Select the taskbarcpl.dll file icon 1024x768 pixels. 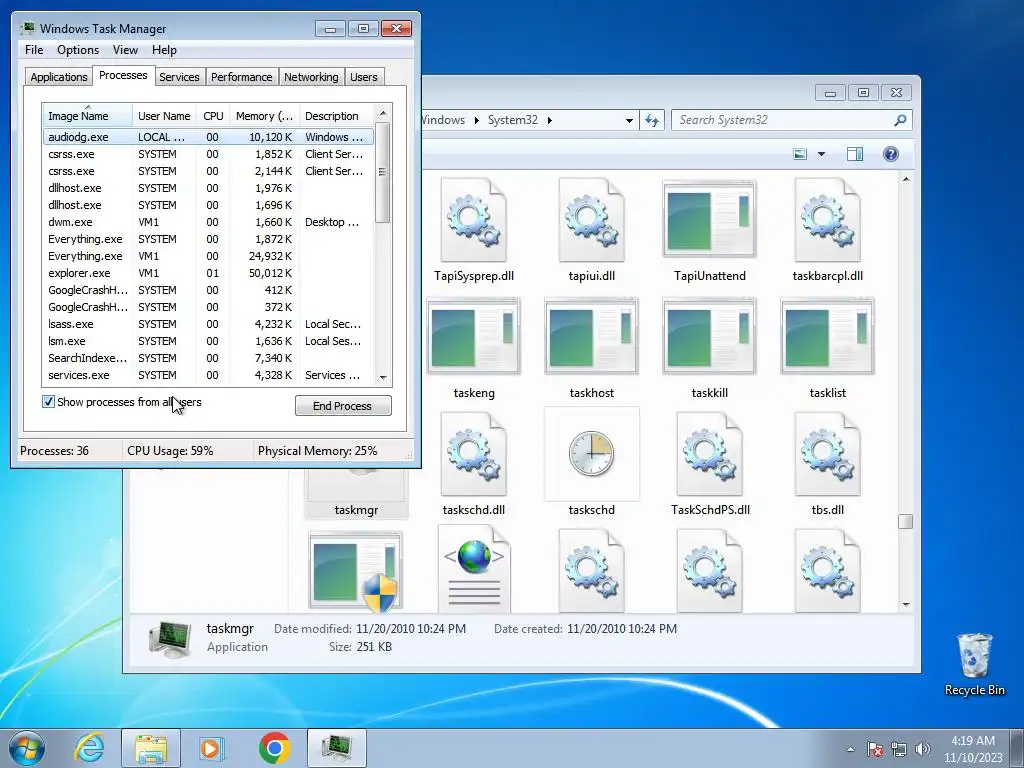click(827, 220)
